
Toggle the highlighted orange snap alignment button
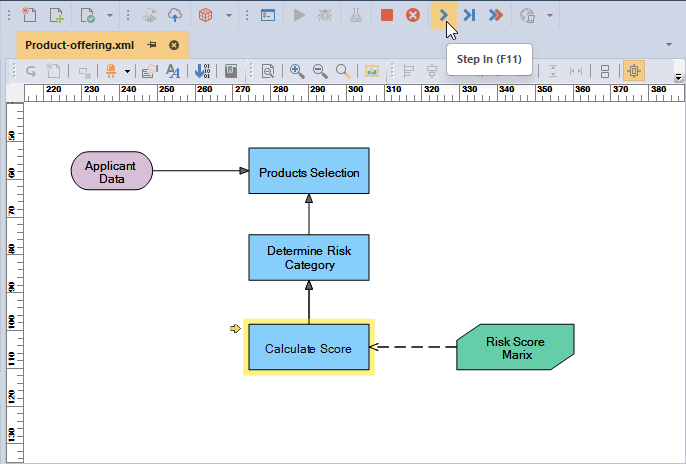click(x=634, y=71)
